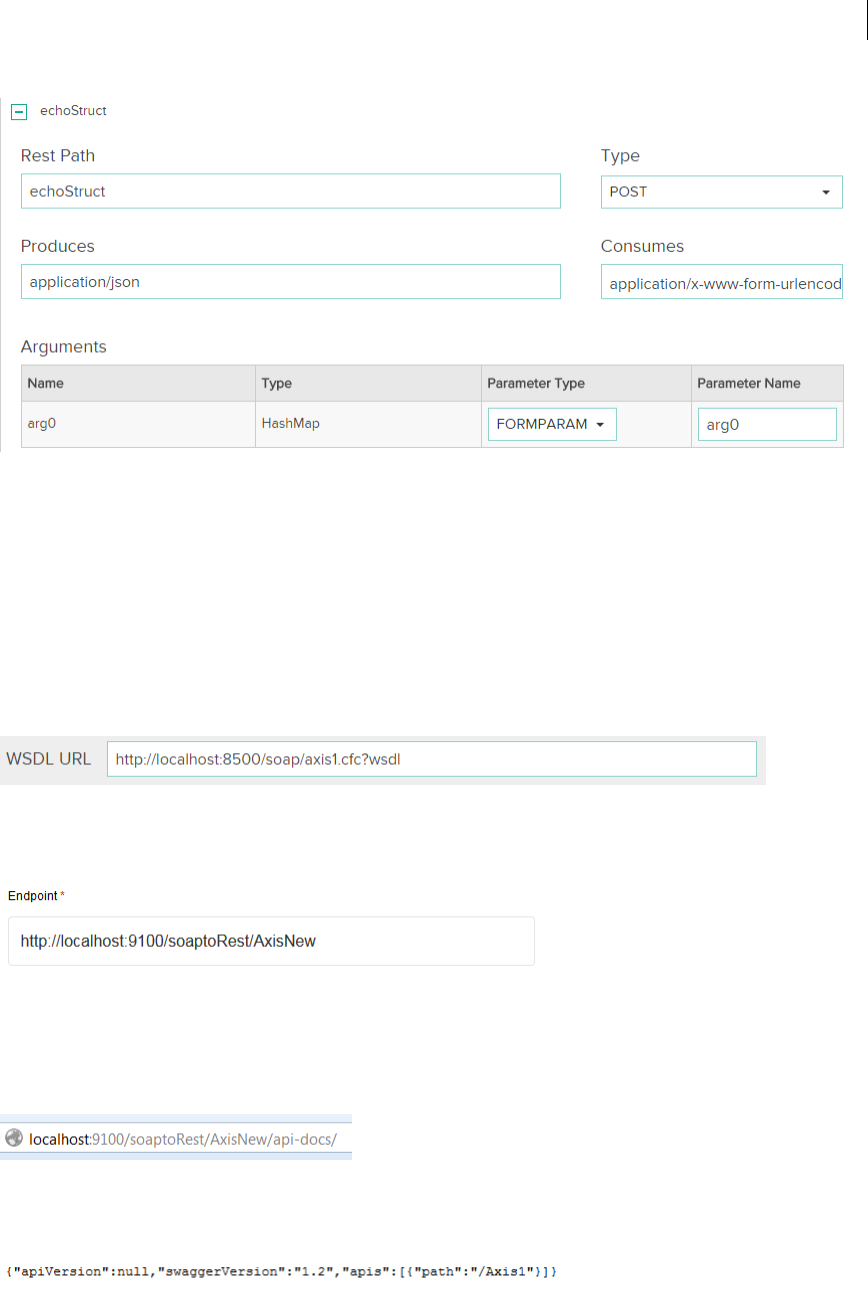Click the arg0 name cell

(42, 424)
